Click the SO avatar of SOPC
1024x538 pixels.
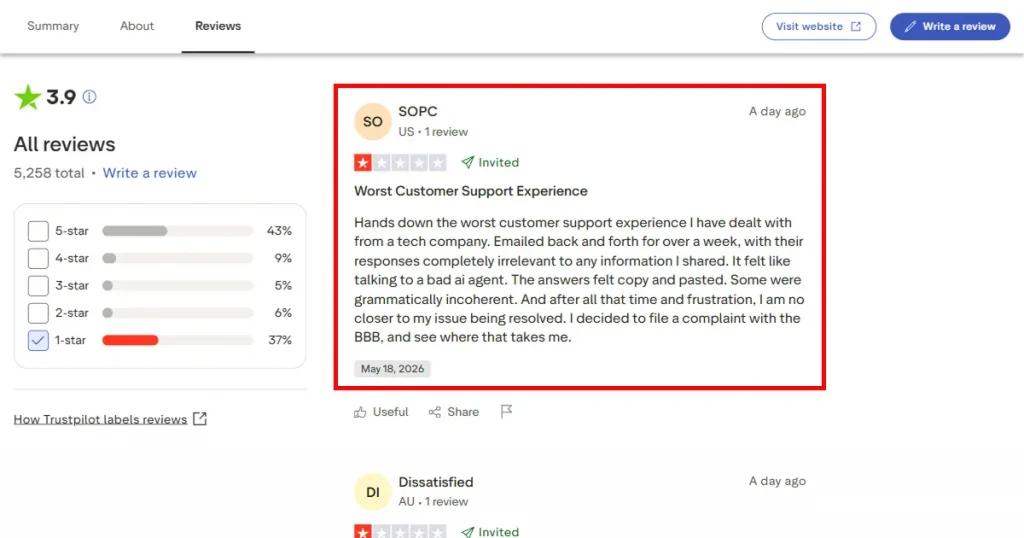(x=372, y=121)
